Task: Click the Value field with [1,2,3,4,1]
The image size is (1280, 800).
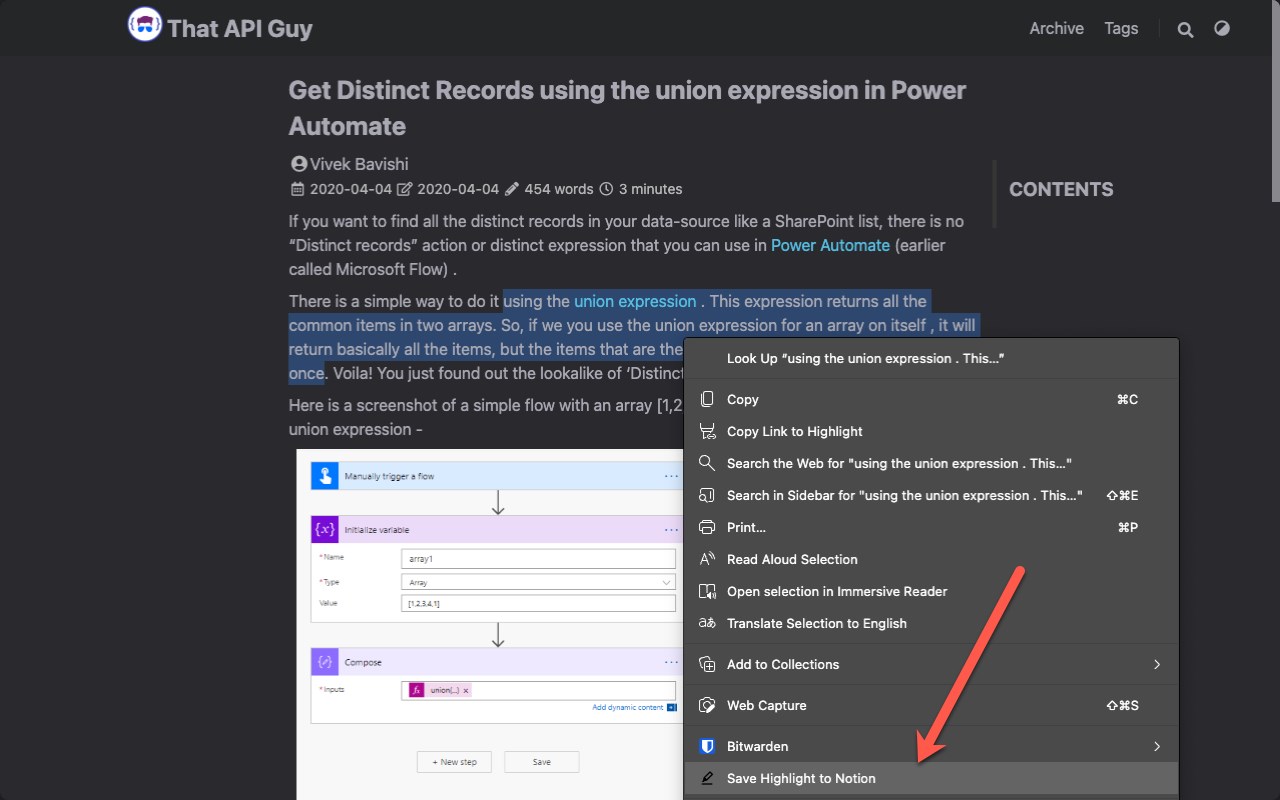Action: 538,603
